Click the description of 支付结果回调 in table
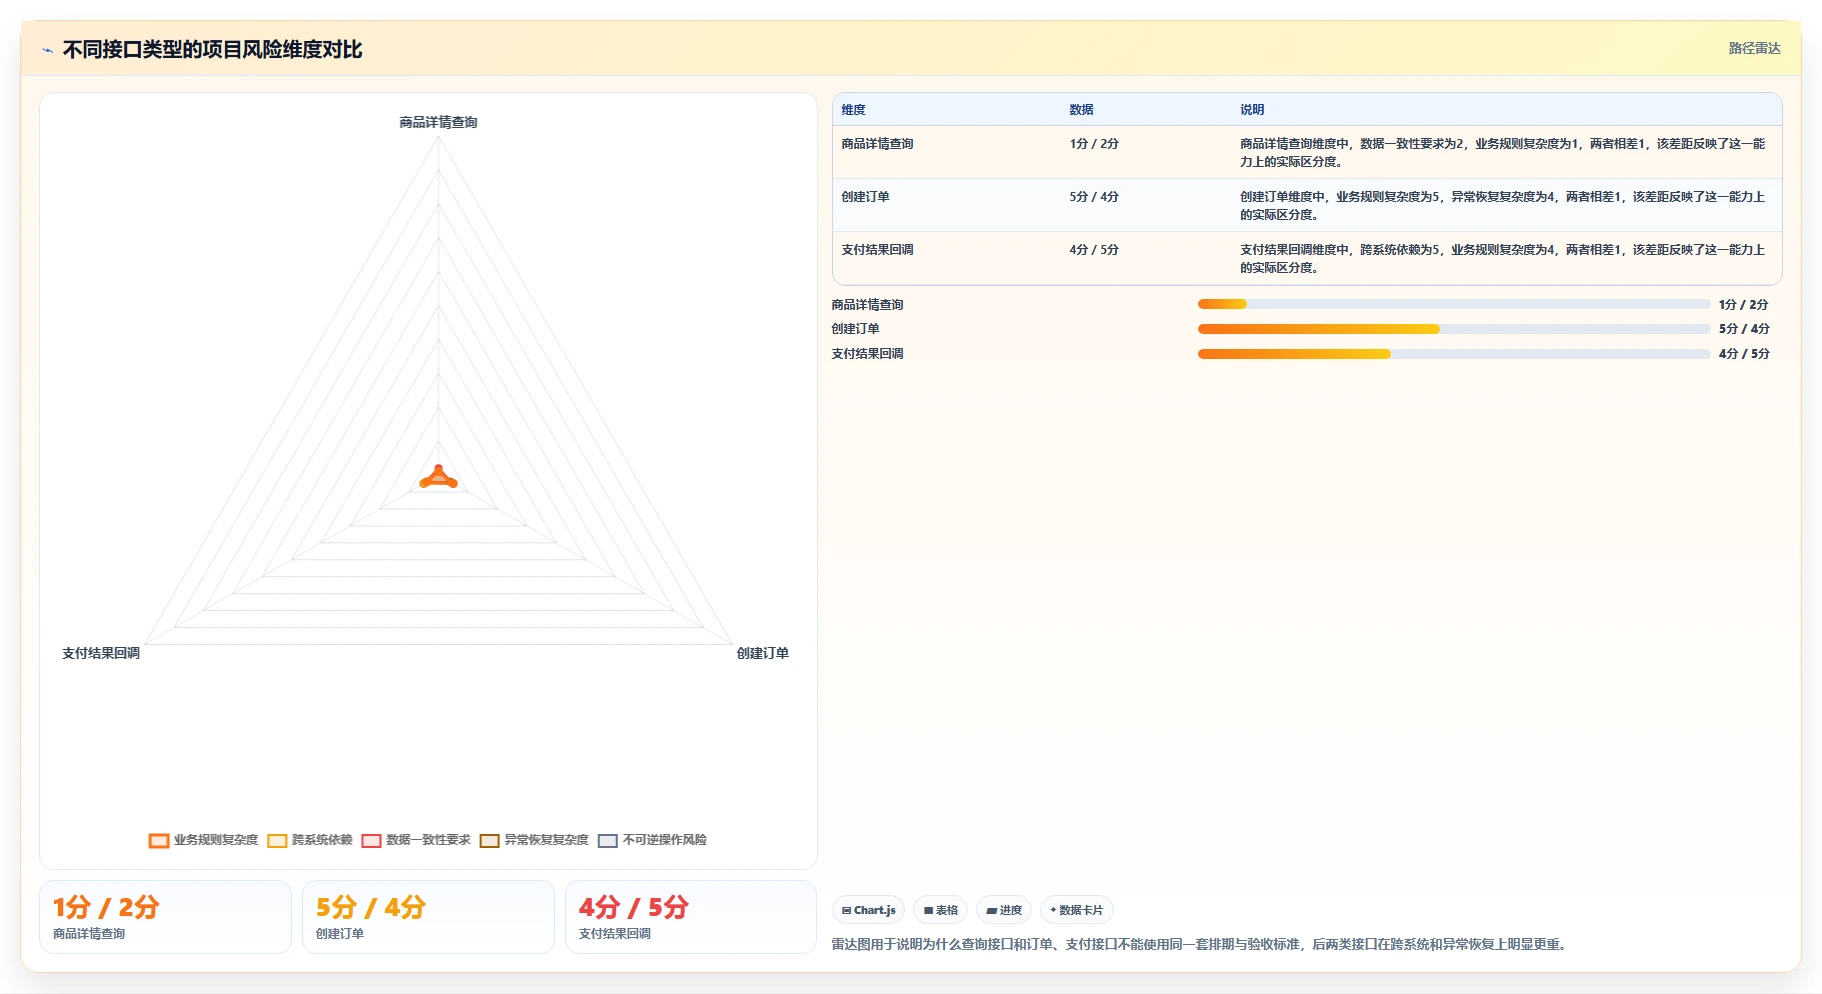The image size is (1822, 994). [1502, 259]
